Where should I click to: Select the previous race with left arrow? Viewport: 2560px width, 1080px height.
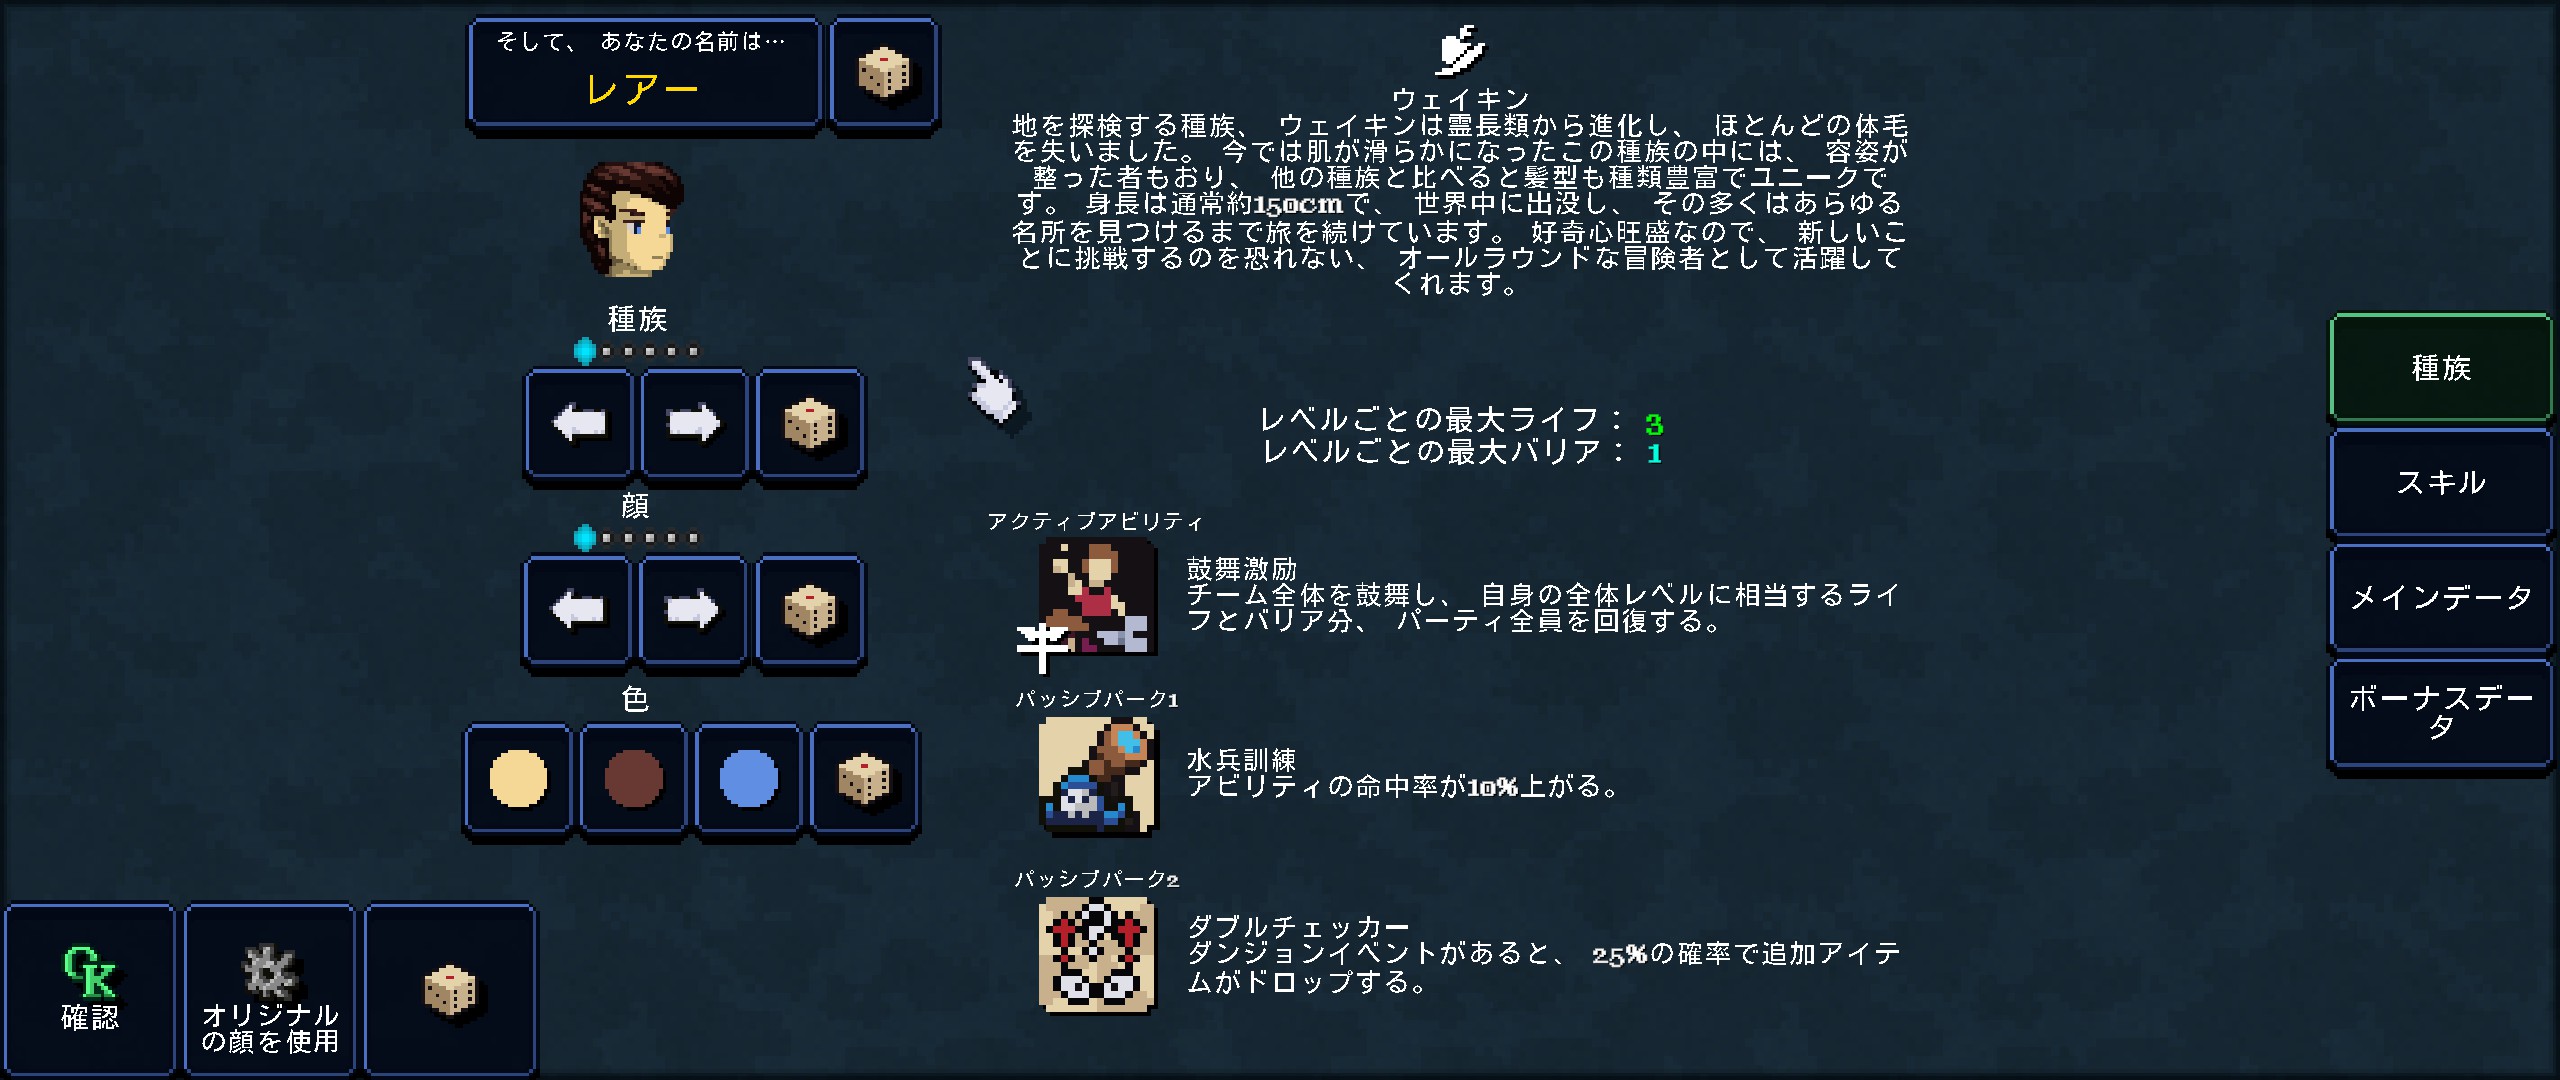coord(580,424)
